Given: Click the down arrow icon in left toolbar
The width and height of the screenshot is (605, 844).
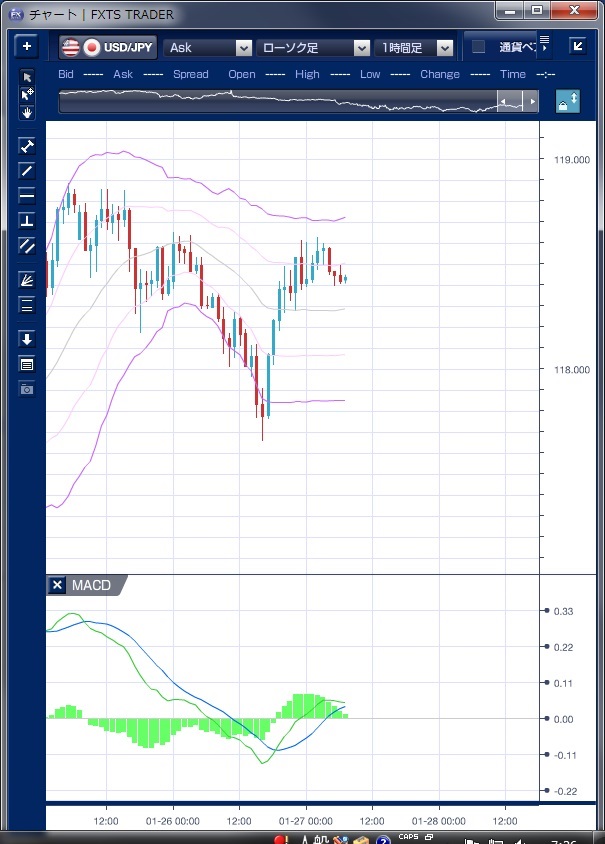Looking at the screenshot, I should (27, 339).
